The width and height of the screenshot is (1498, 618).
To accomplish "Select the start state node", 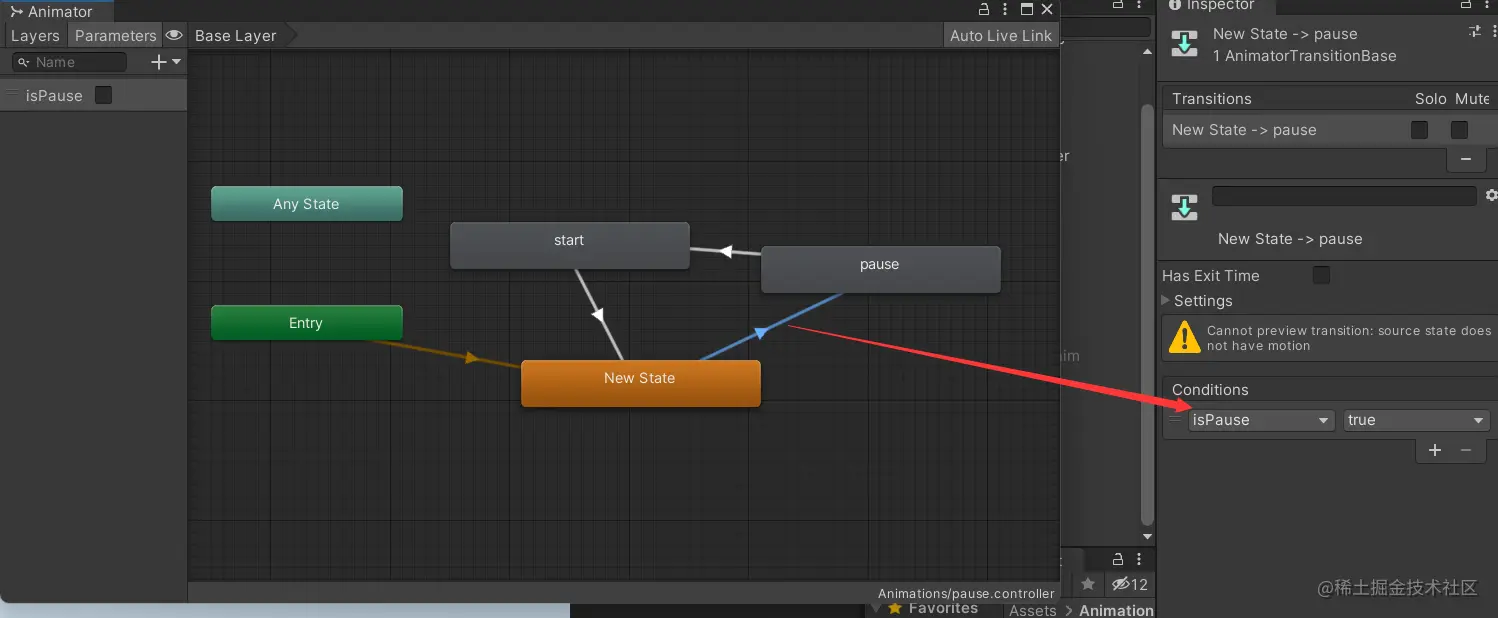I will pyautogui.click(x=569, y=245).
